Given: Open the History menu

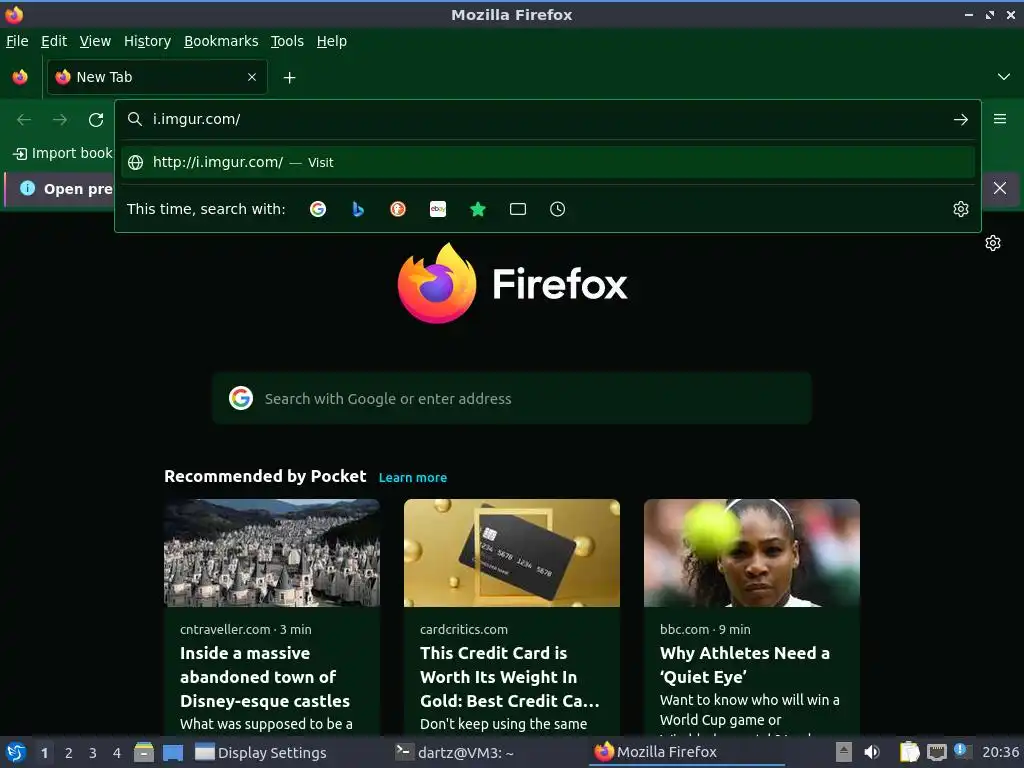Looking at the screenshot, I should tap(148, 41).
